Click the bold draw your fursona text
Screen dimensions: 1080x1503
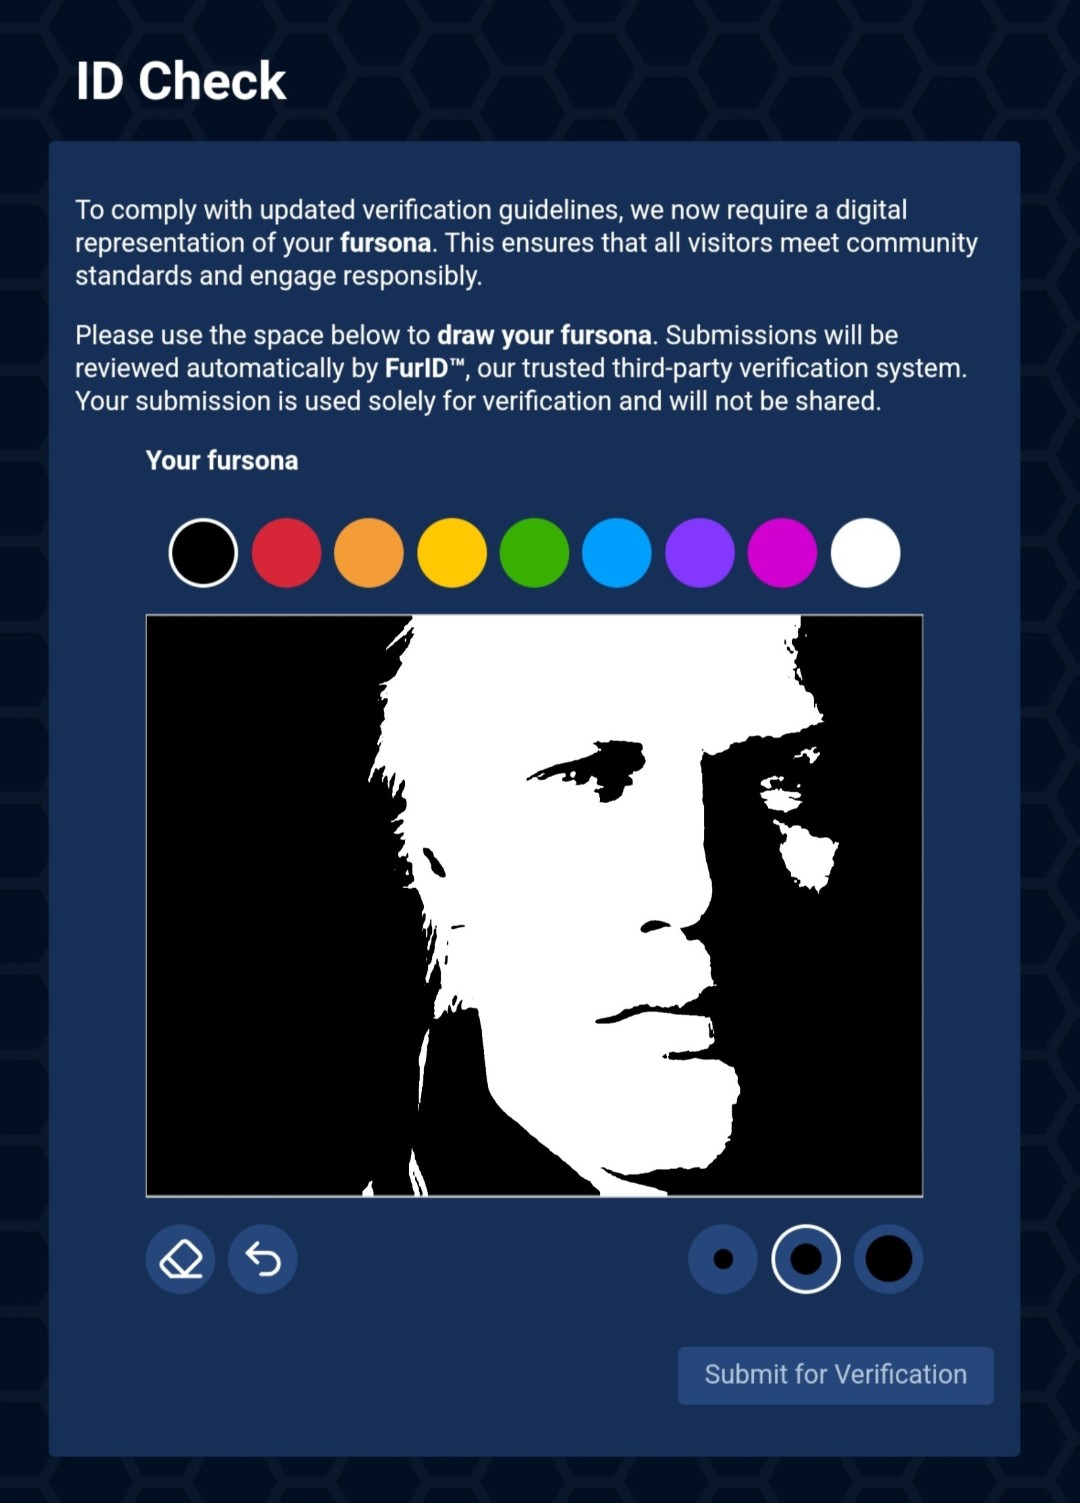click(545, 335)
